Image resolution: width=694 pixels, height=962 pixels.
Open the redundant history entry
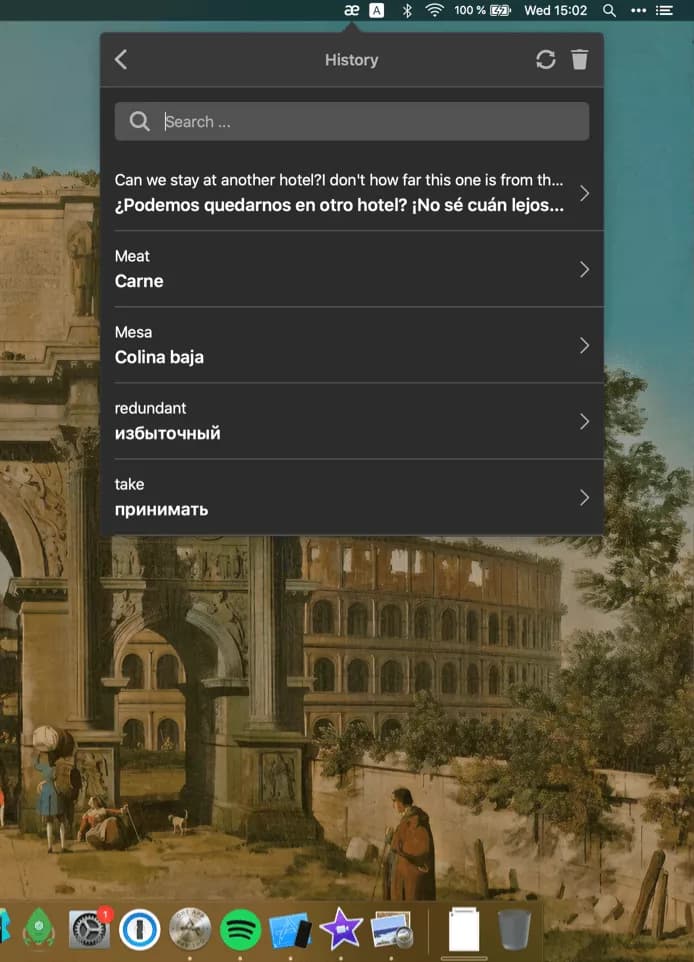coord(352,421)
